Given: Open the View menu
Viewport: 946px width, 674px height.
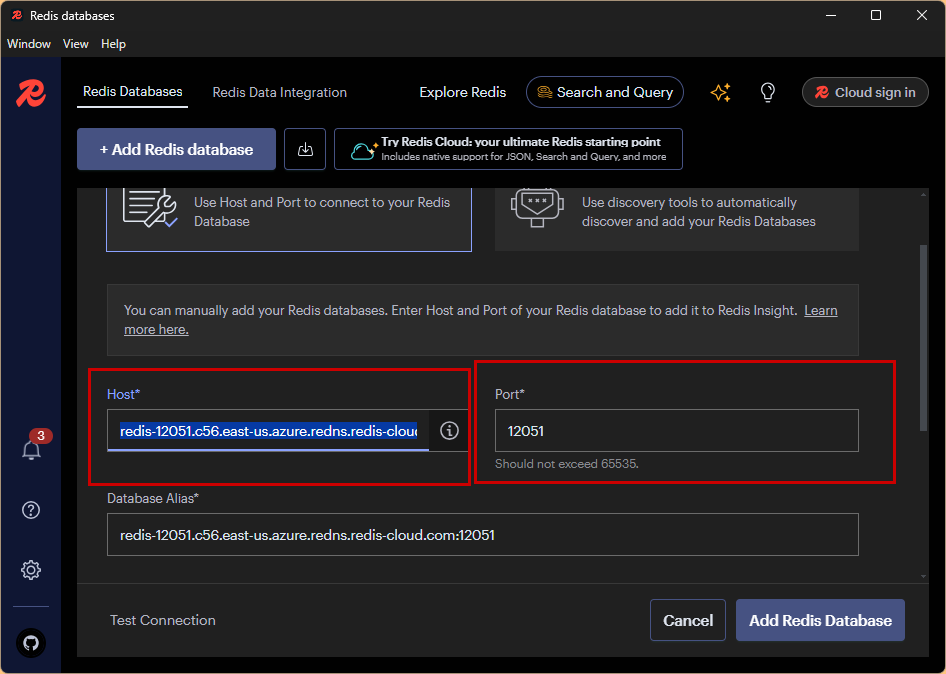Looking at the screenshot, I should (75, 44).
